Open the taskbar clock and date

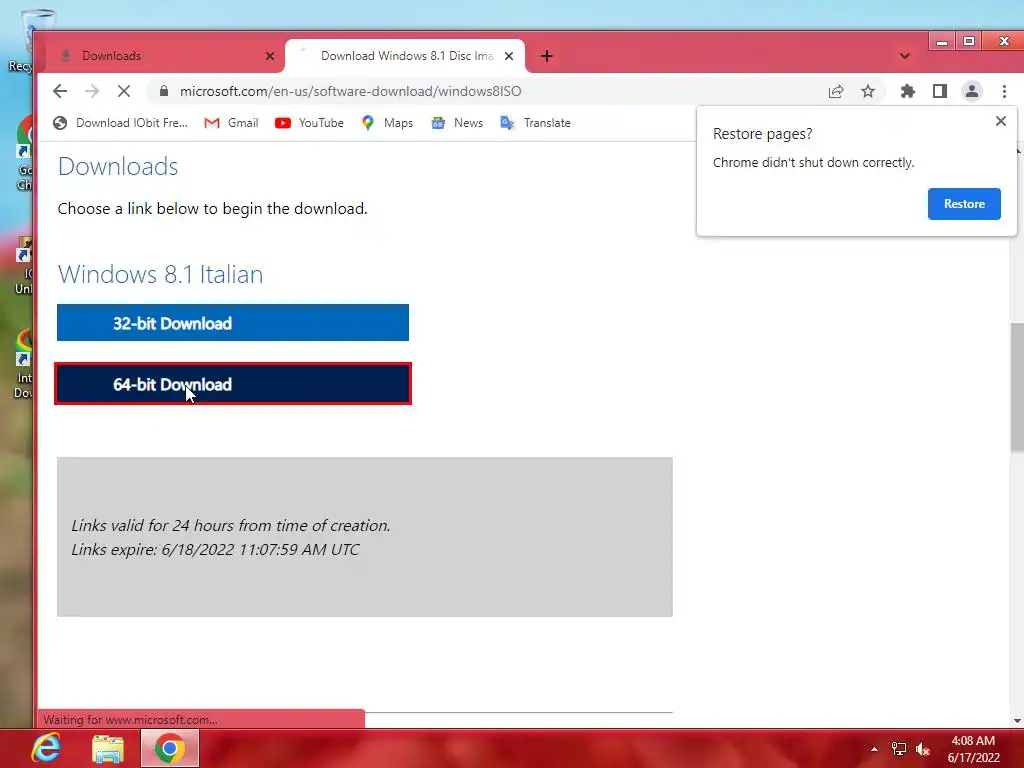tap(973, 749)
